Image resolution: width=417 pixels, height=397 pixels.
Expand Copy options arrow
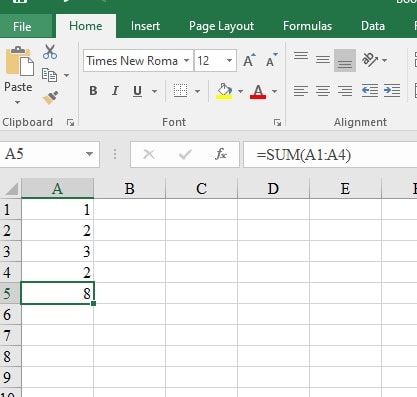tap(67, 75)
